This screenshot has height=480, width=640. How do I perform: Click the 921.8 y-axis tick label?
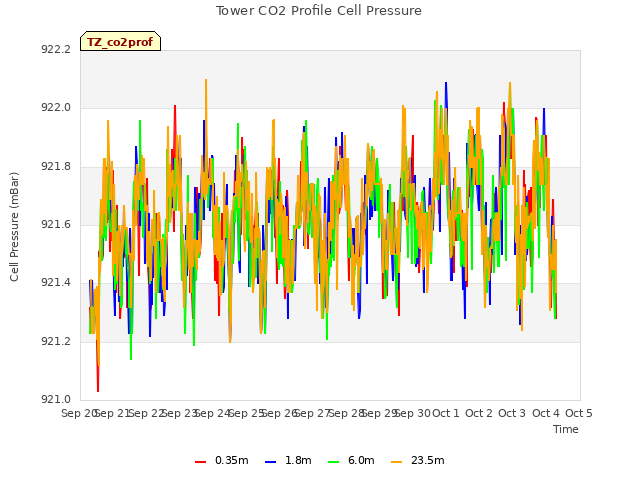coord(56,167)
